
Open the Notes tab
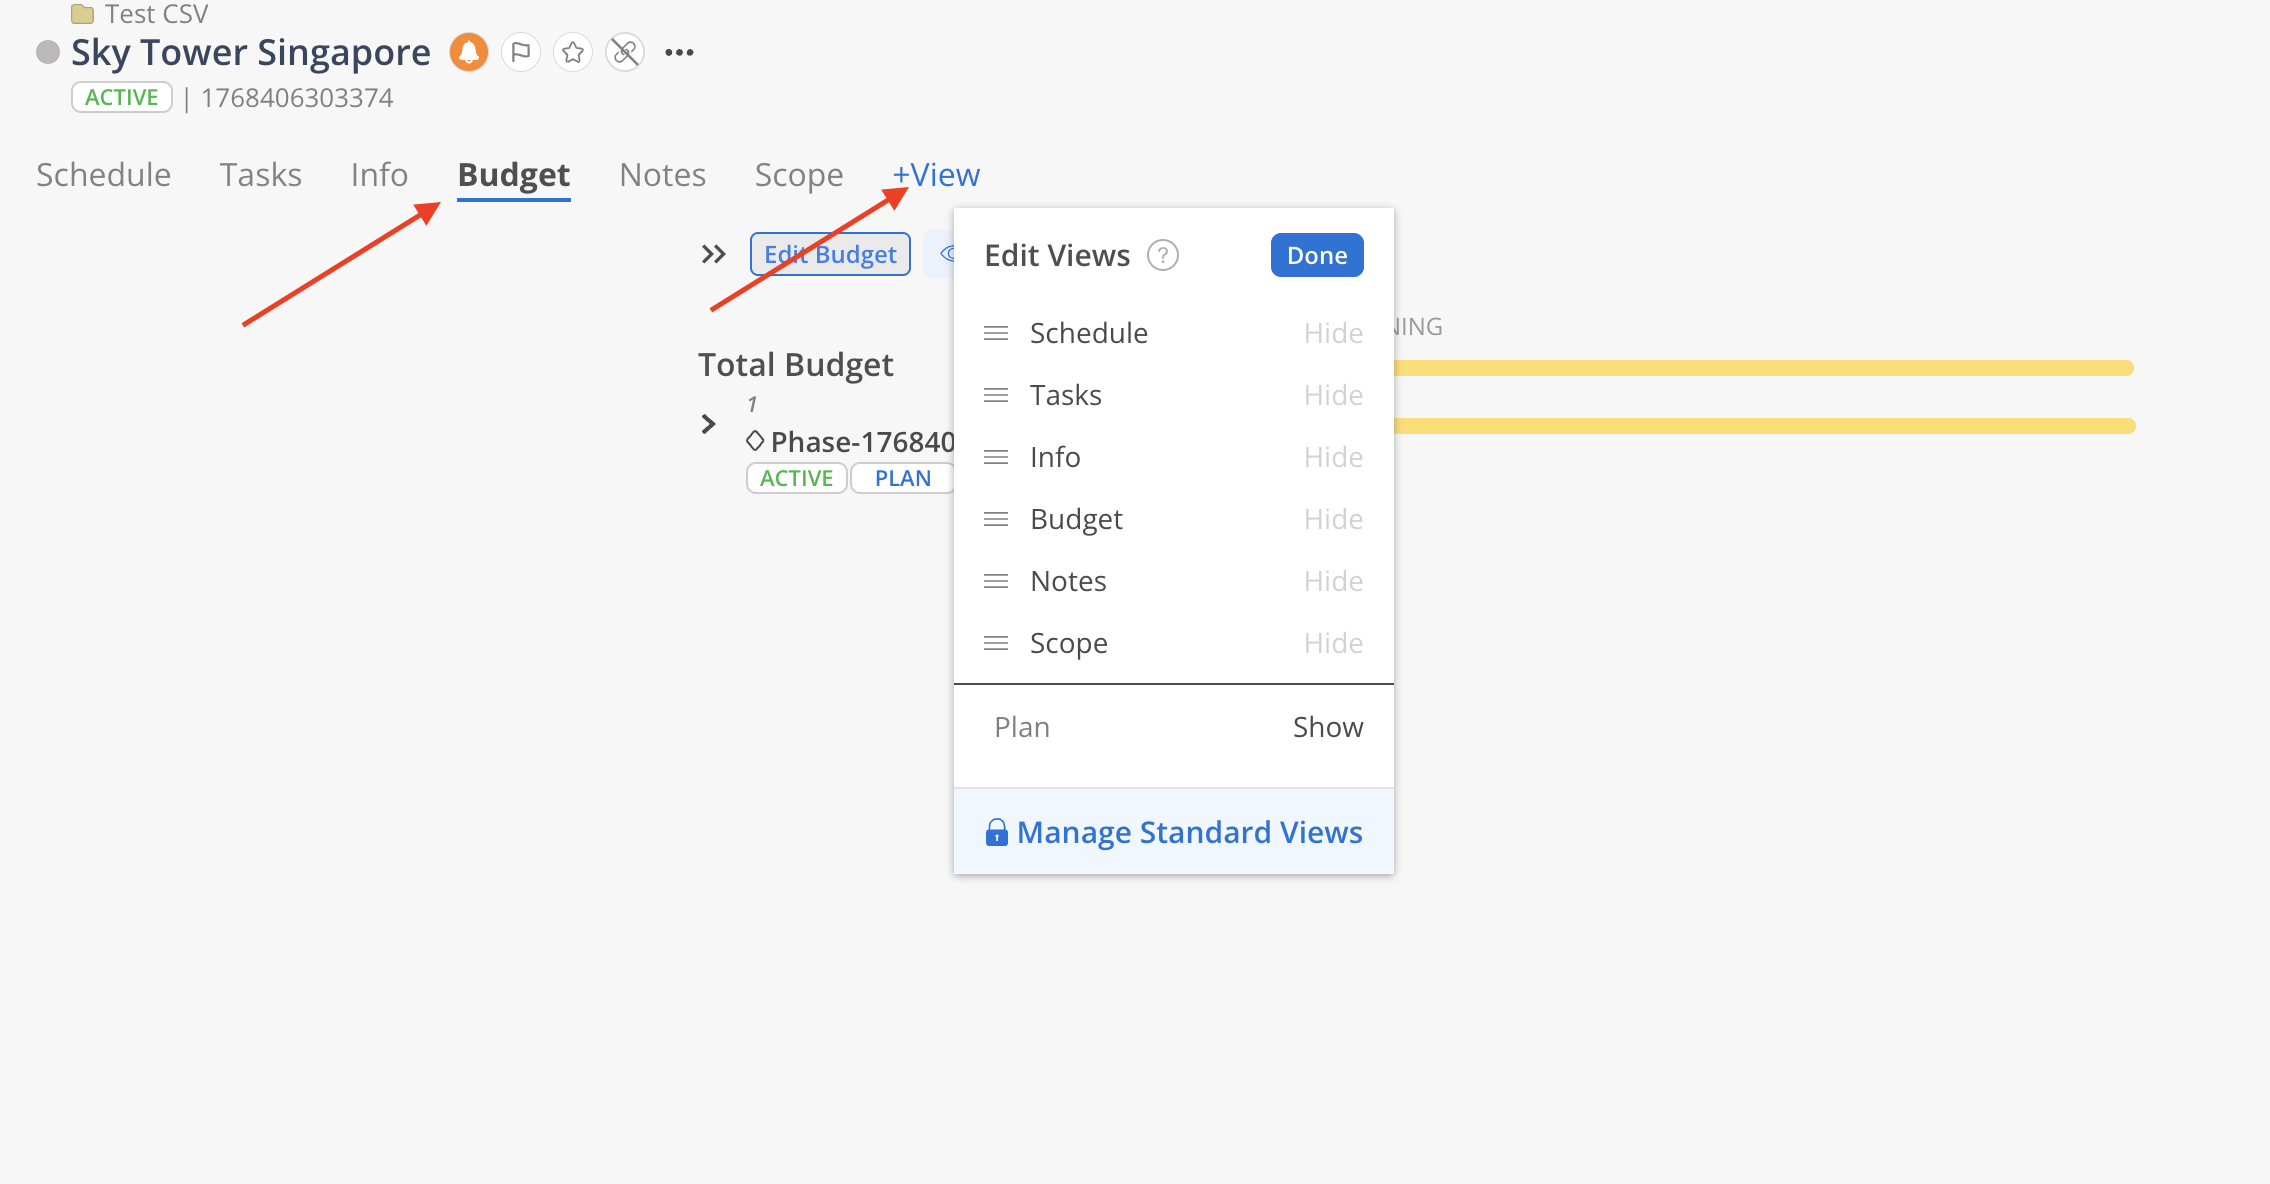662,175
